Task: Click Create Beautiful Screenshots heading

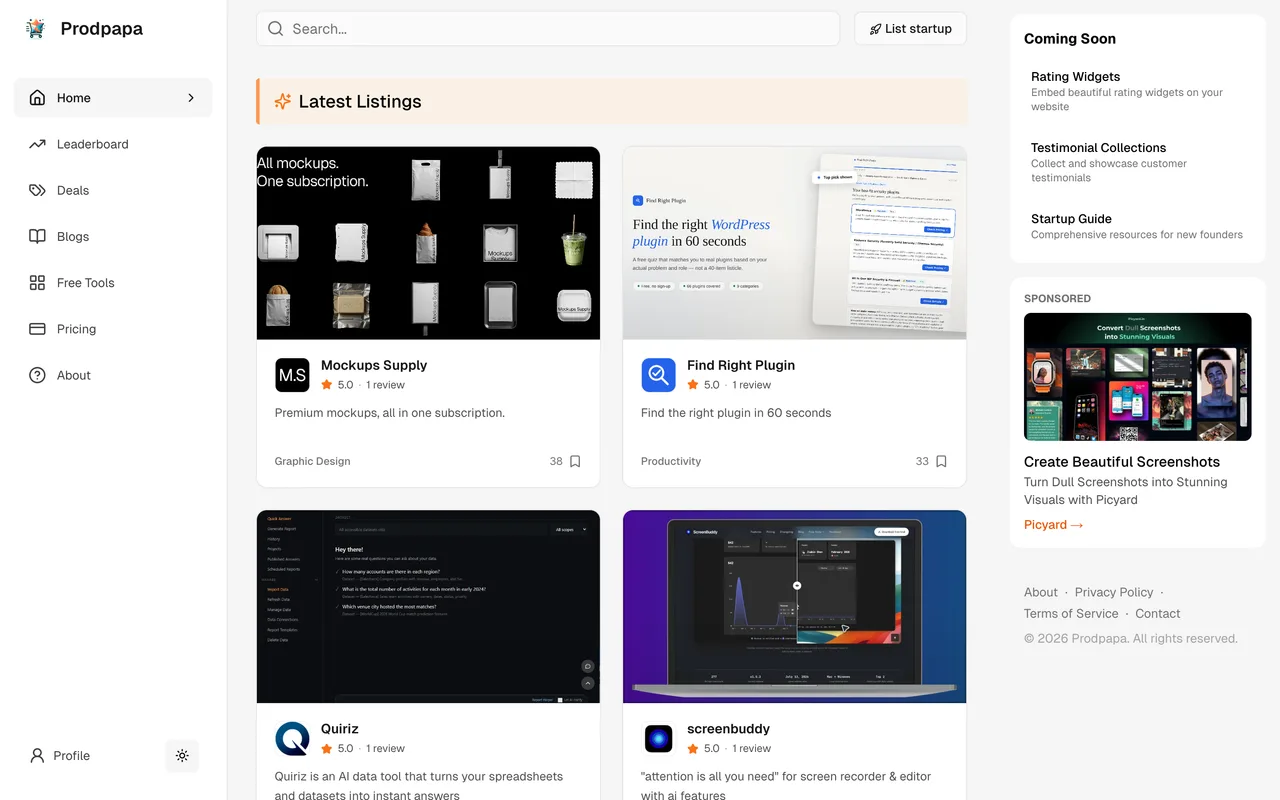Action: [x=1122, y=462]
